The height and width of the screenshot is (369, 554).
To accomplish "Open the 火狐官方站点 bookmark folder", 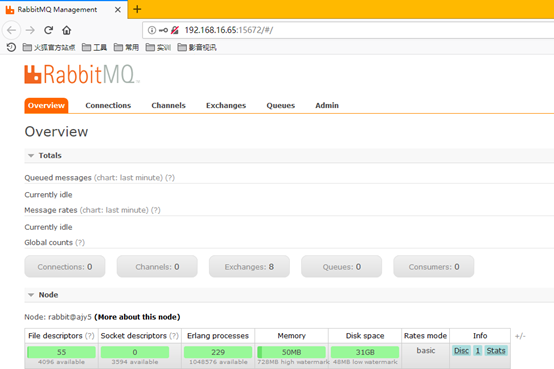I will 49,47.
